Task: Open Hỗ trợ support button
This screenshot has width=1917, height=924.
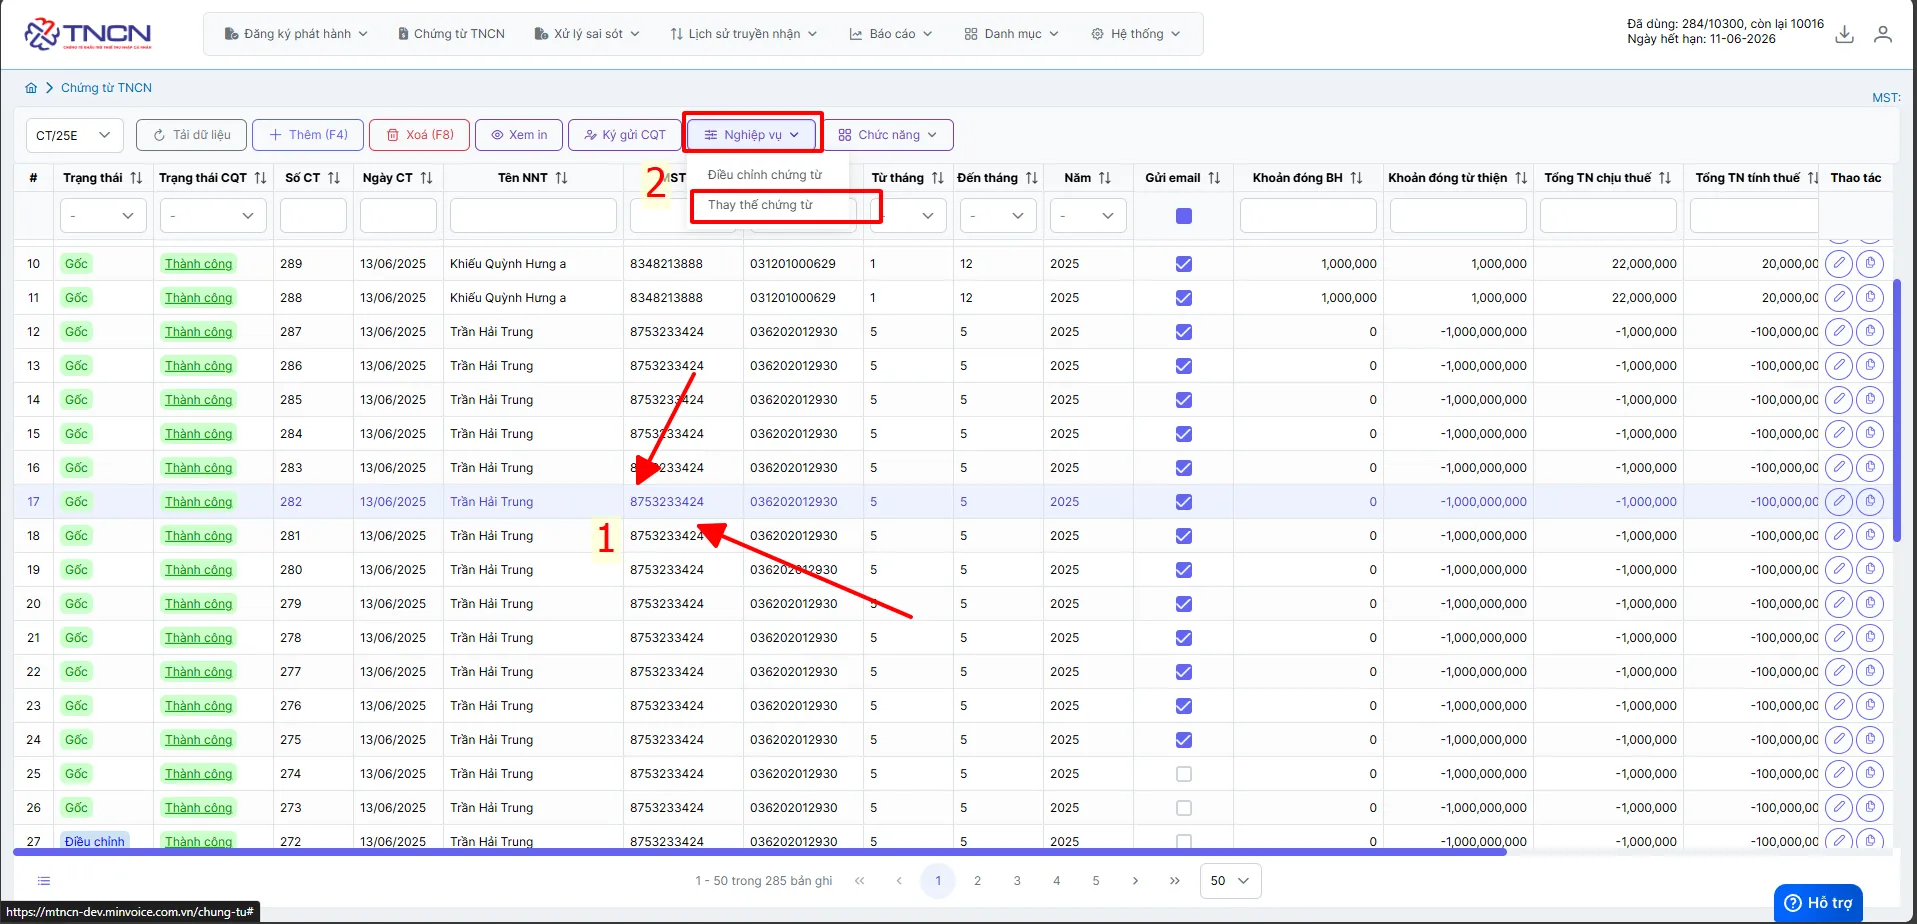Action: coord(1819,903)
